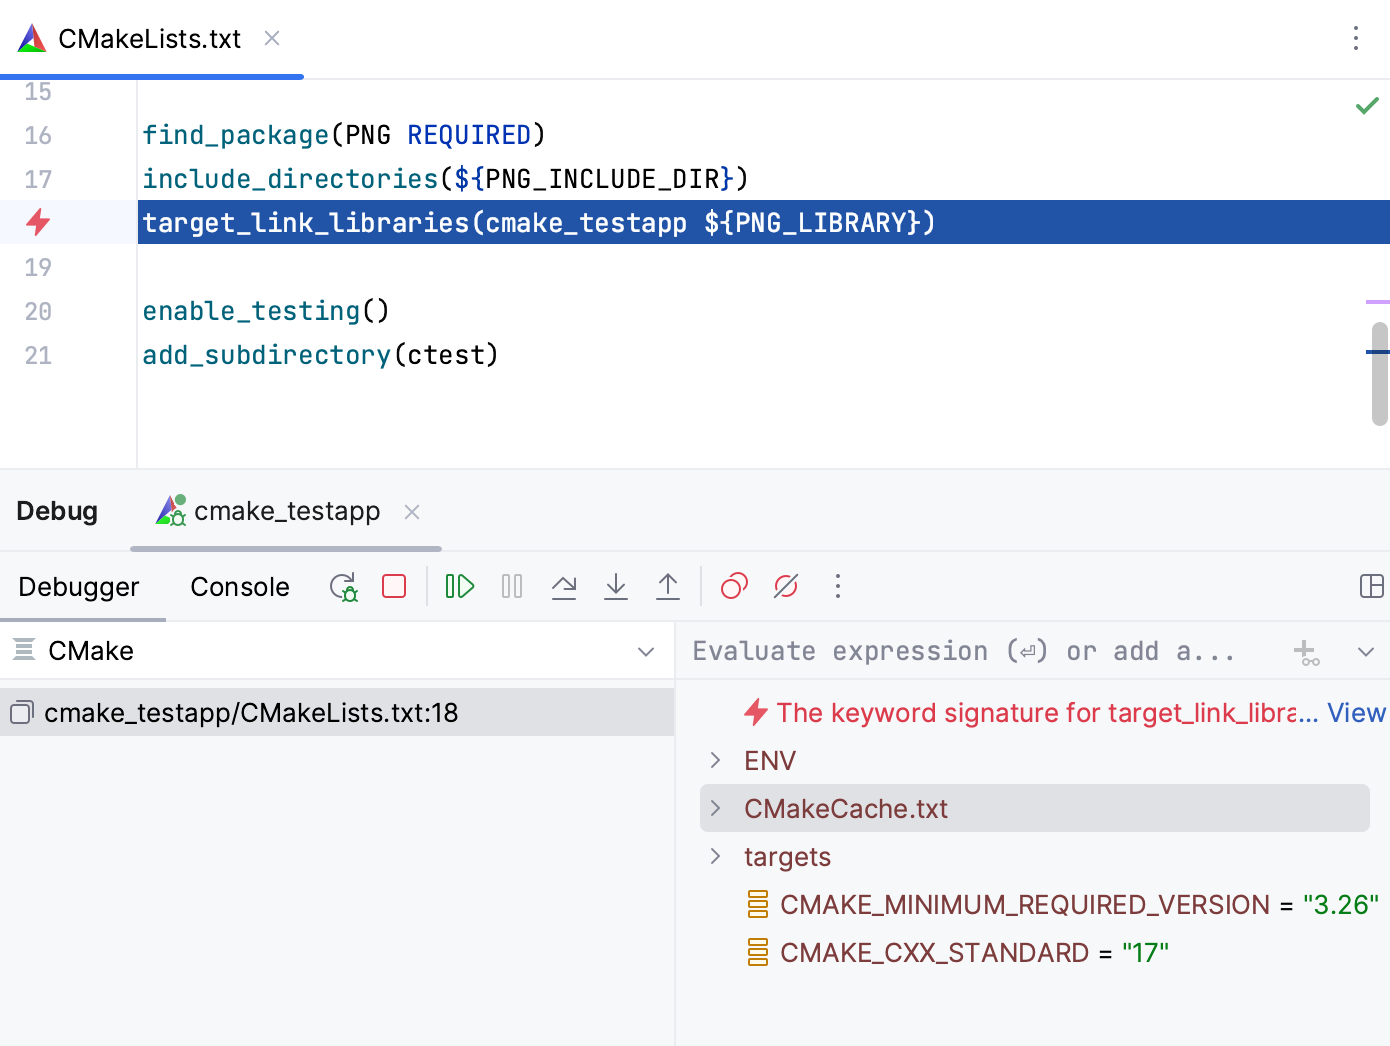Expand the CMakeCache.txt node

pyautogui.click(x=714, y=808)
